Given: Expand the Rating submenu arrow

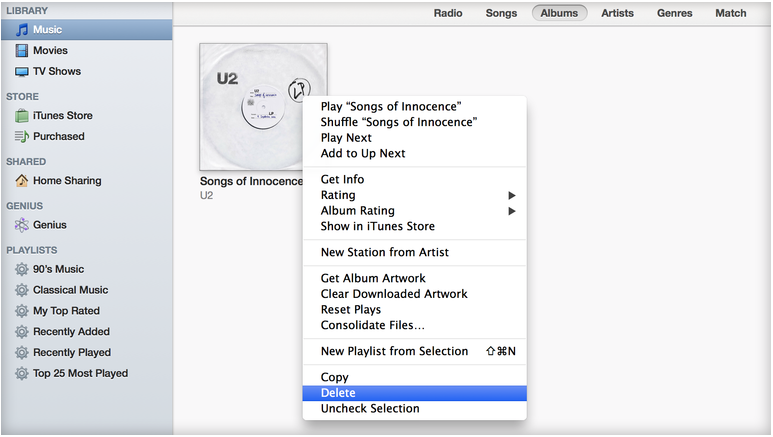Looking at the screenshot, I should pos(513,195).
